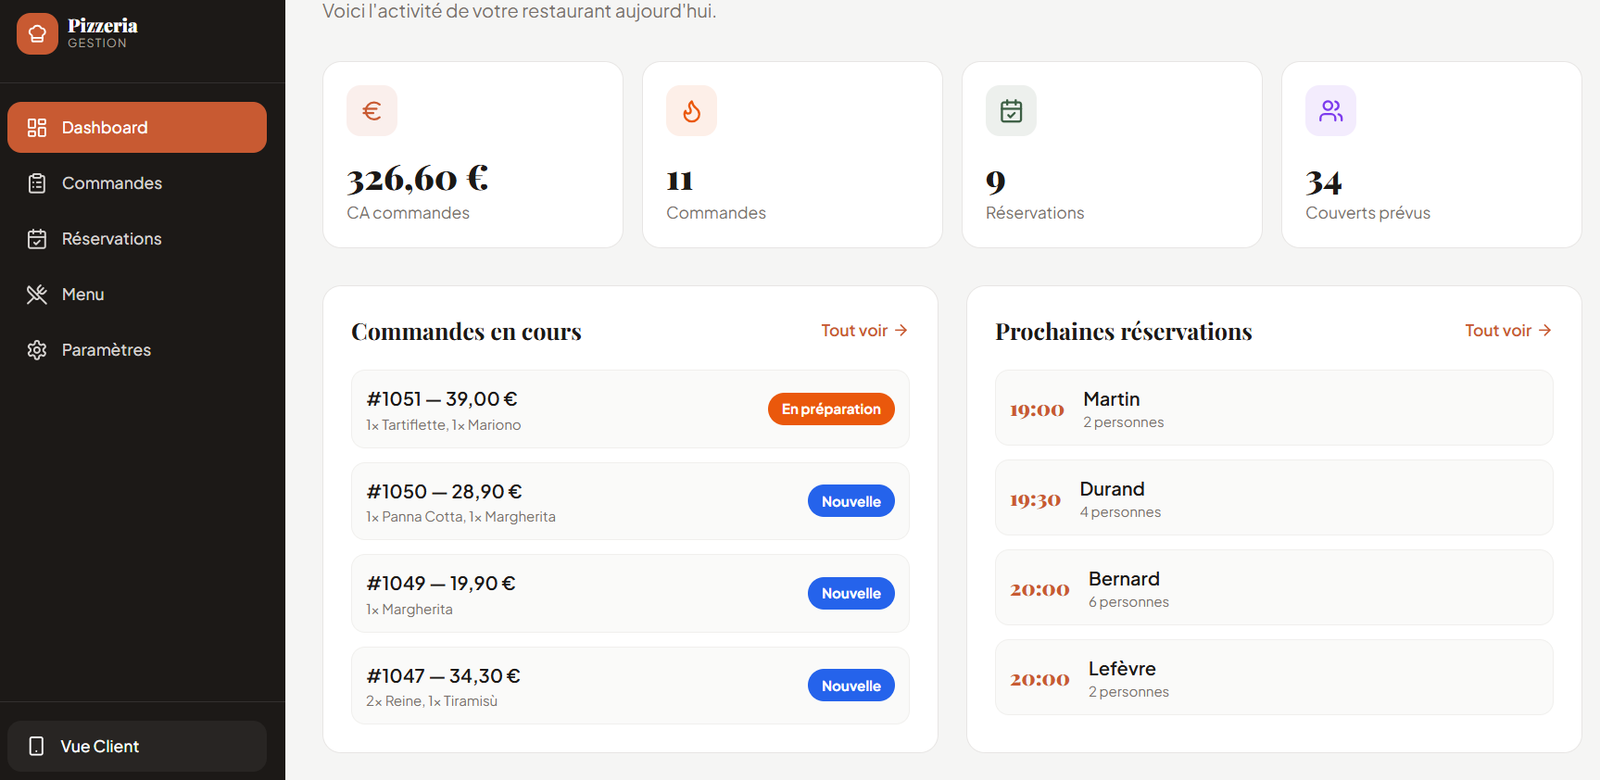Screen dimensions: 1600x780
Task: Click the En préparation badge on order #1051
Action: [x=831, y=409]
